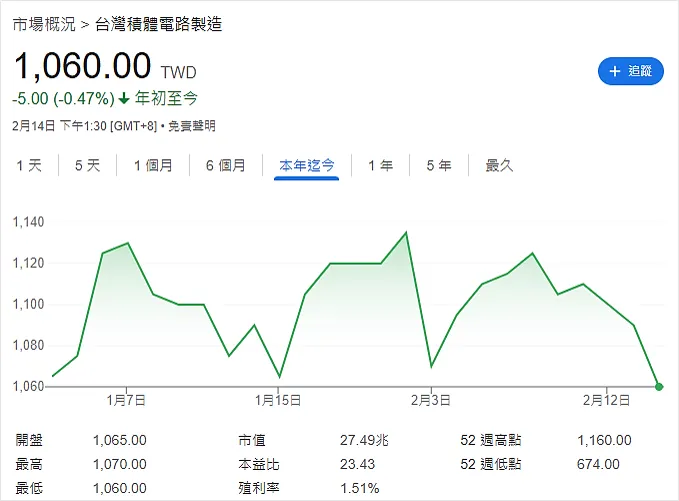Click the 1月15日 x-axis date label
Viewport: 679px width, 501px height.
(x=278, y=400)
